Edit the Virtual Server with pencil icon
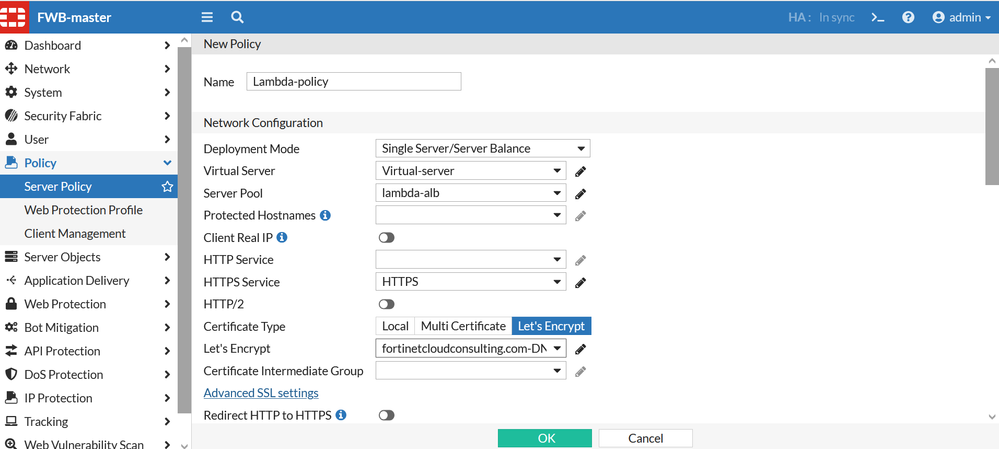The height and width of the screenshot is (449, 999). point(580,171)
